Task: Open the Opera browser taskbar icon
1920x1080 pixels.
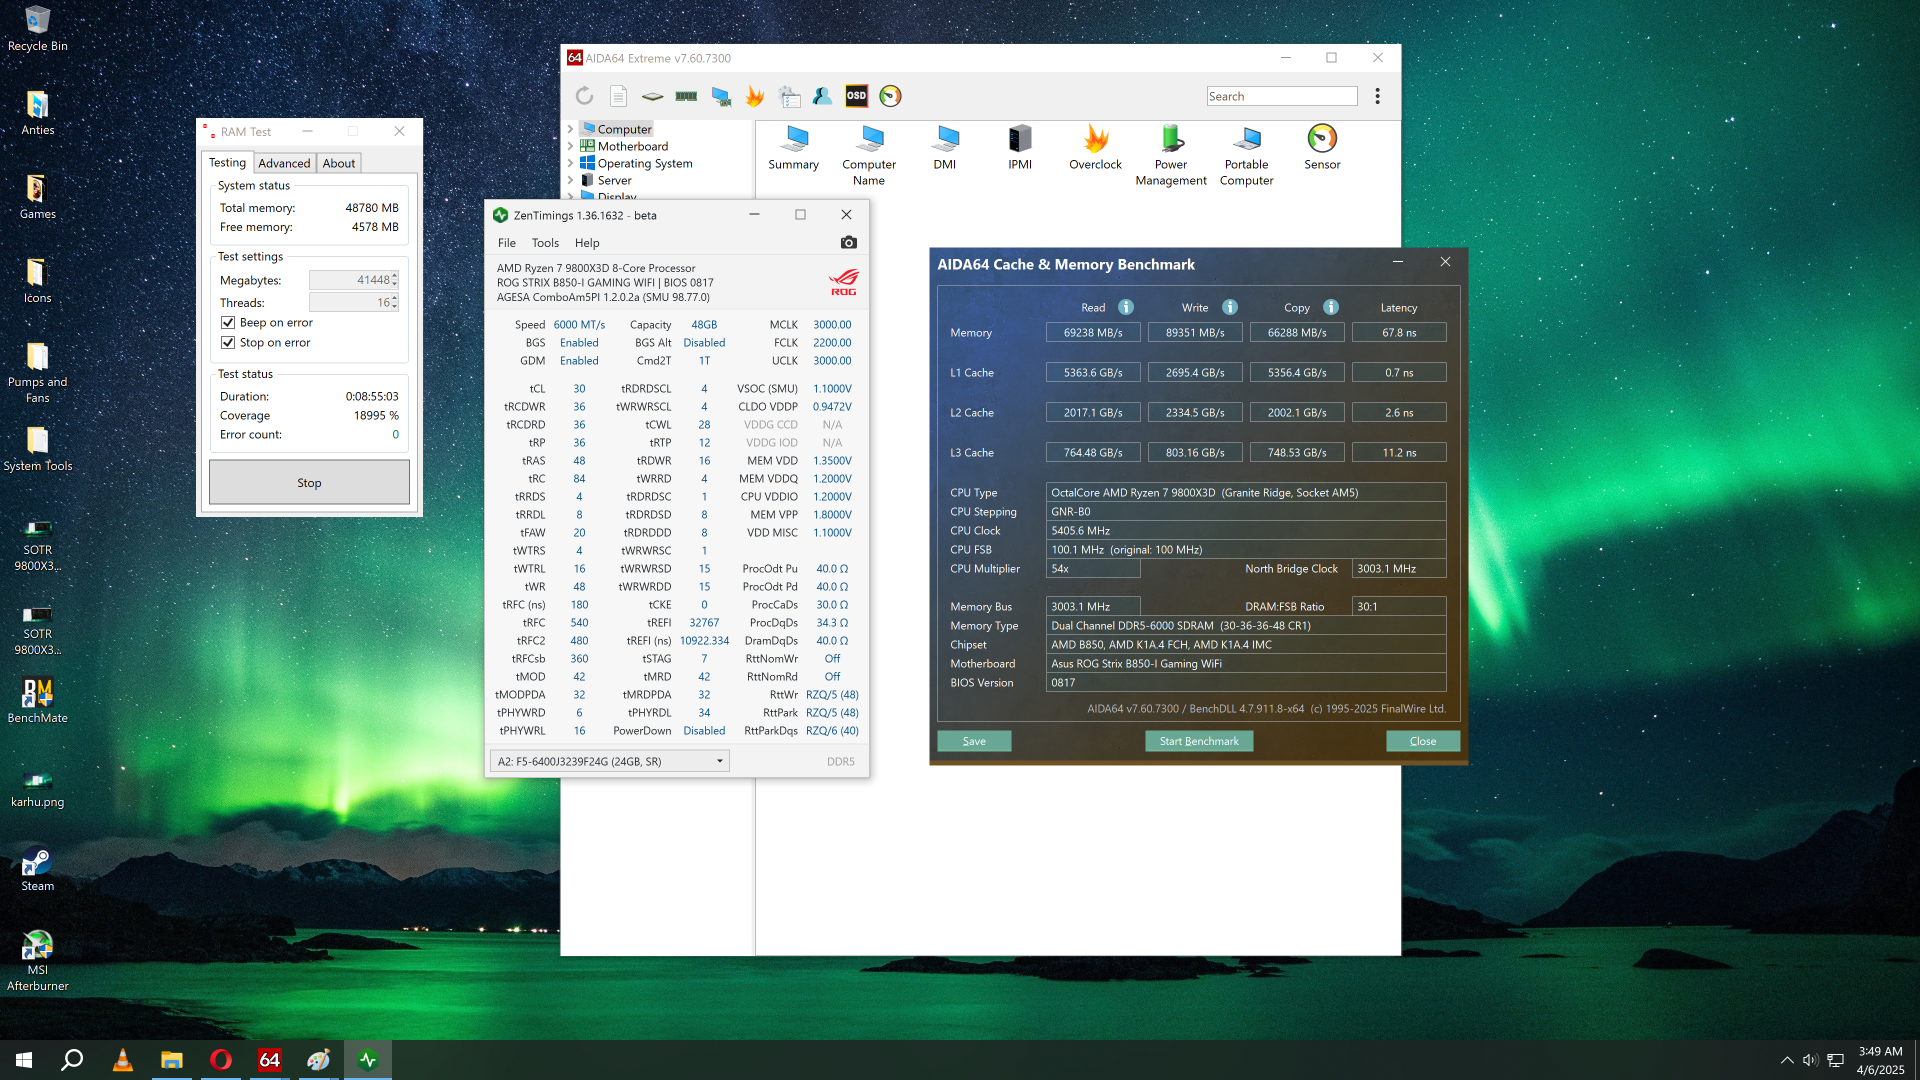Action: click(x=221, y=1060)
